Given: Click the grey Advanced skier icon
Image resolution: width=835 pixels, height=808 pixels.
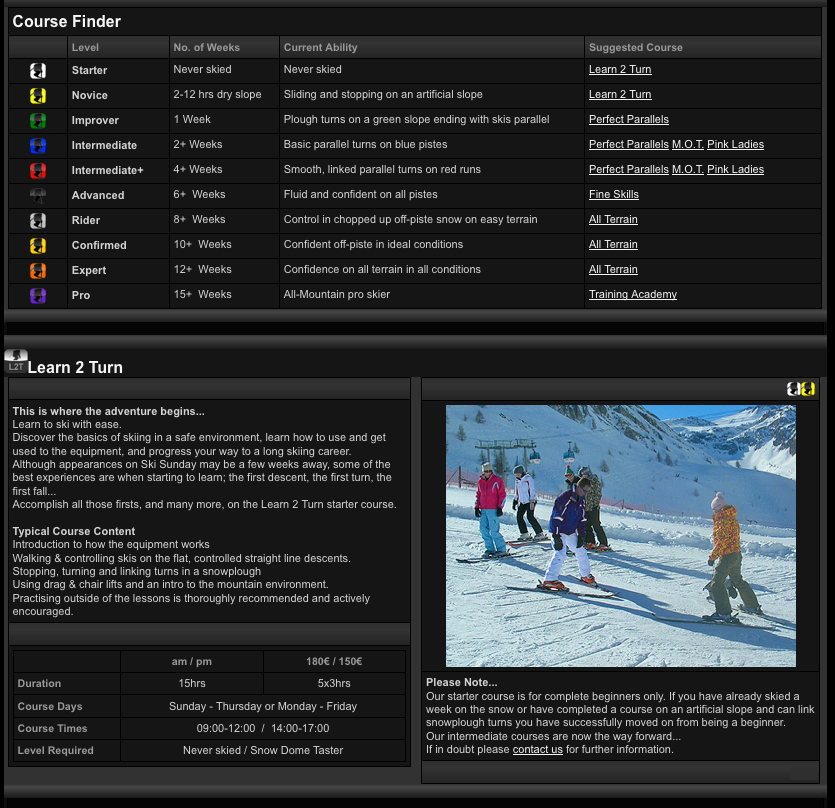Looking at the screenshot, I should [37, 195].
